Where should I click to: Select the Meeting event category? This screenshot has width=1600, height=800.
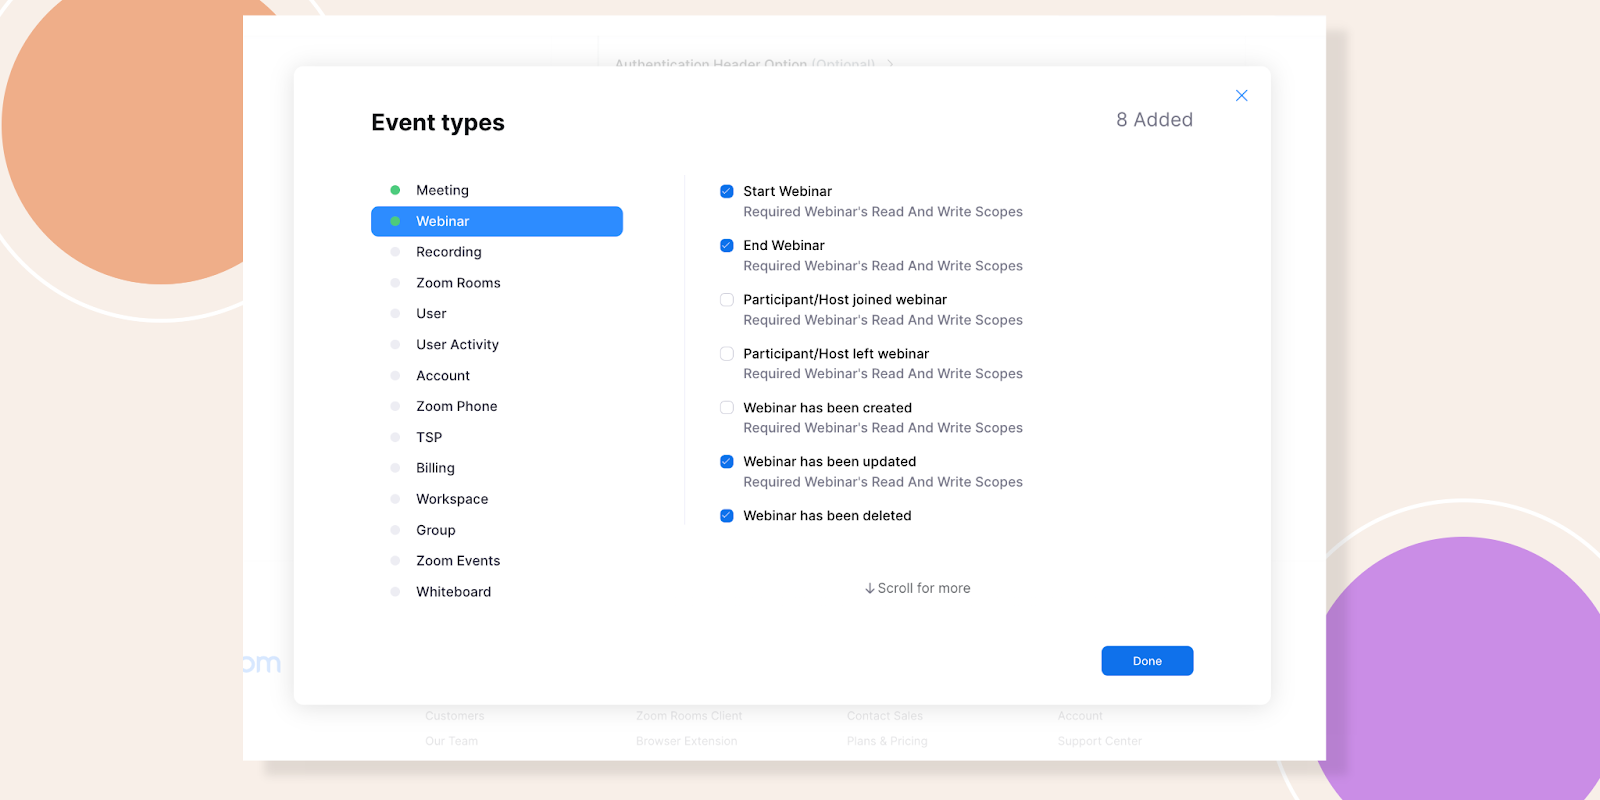coord(497,190)
